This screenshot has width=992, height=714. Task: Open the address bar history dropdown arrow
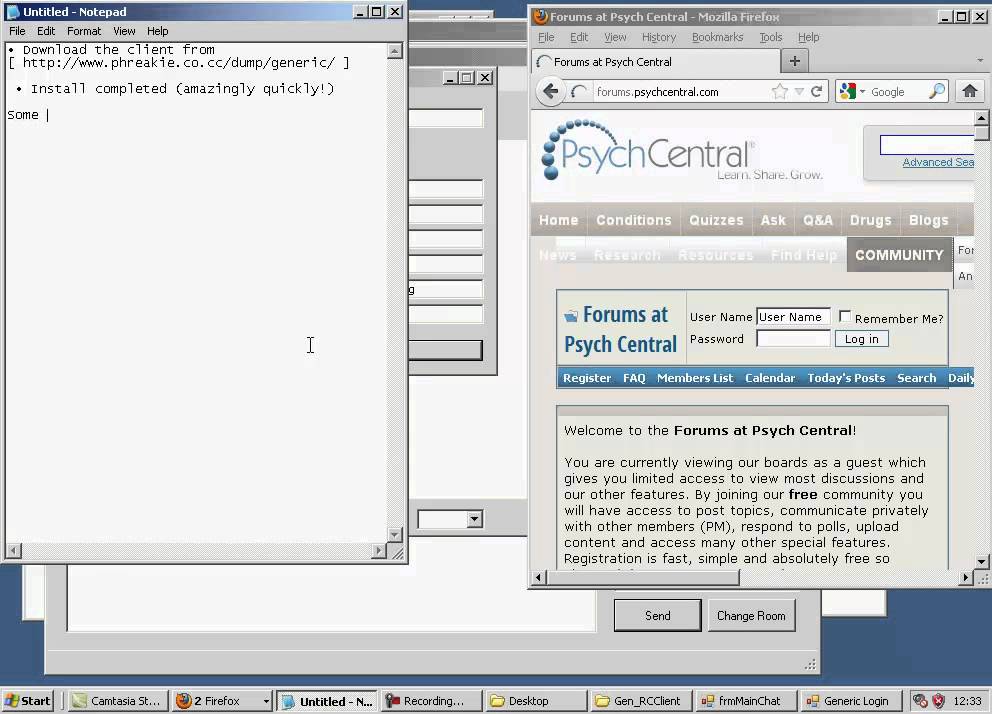click(799, 92)
